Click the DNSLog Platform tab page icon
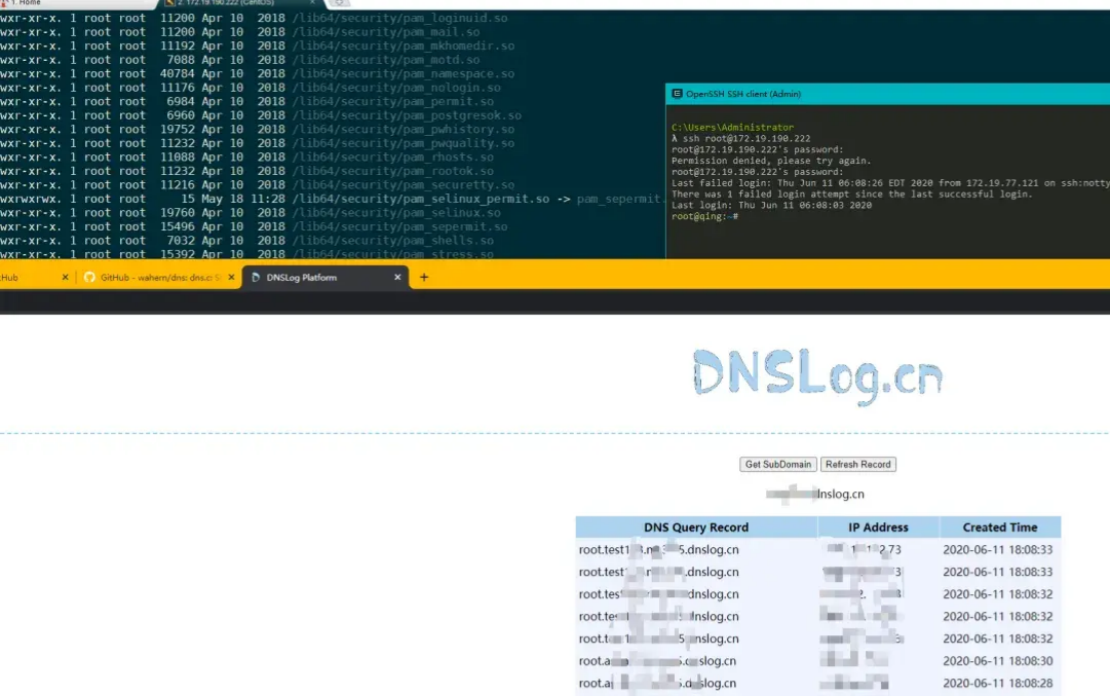The width and height of the screenshot is (1110, 696). 256,278
